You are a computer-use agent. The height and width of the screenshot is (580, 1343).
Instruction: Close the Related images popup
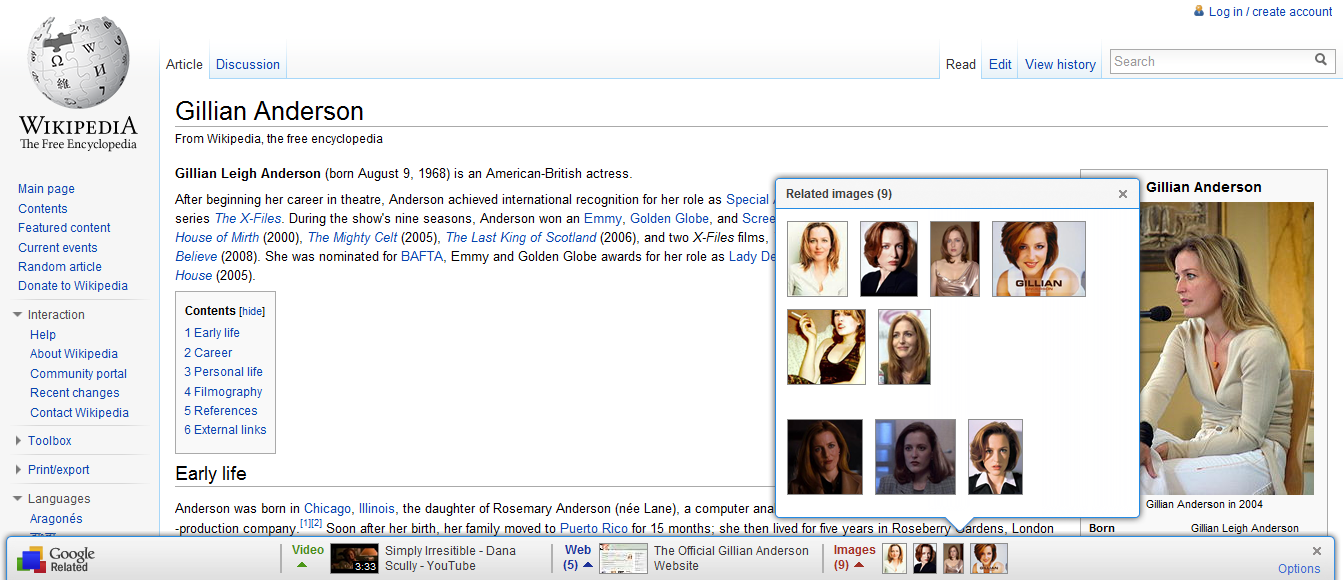click(x=1123, y=194)
